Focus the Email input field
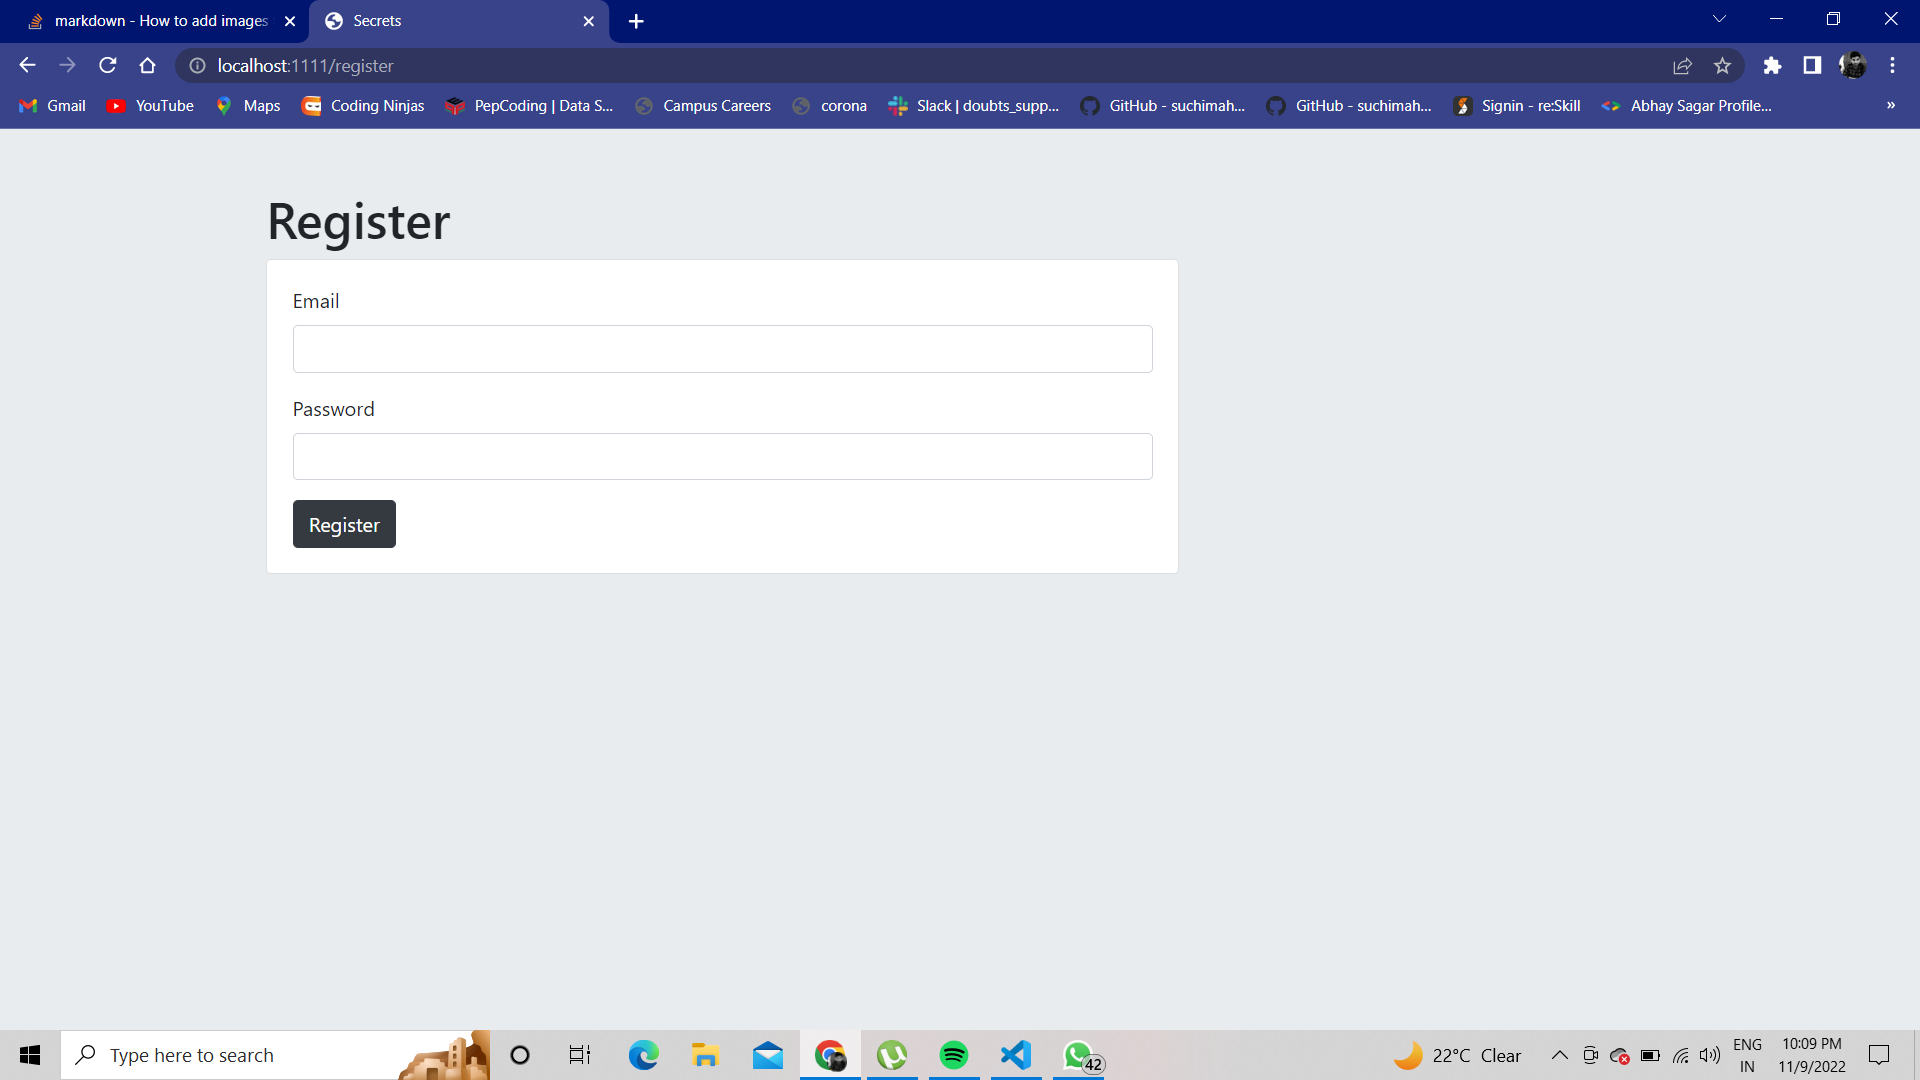Image resolution: width=1920 pixels, height=1080 pixels. pos(722,349)
